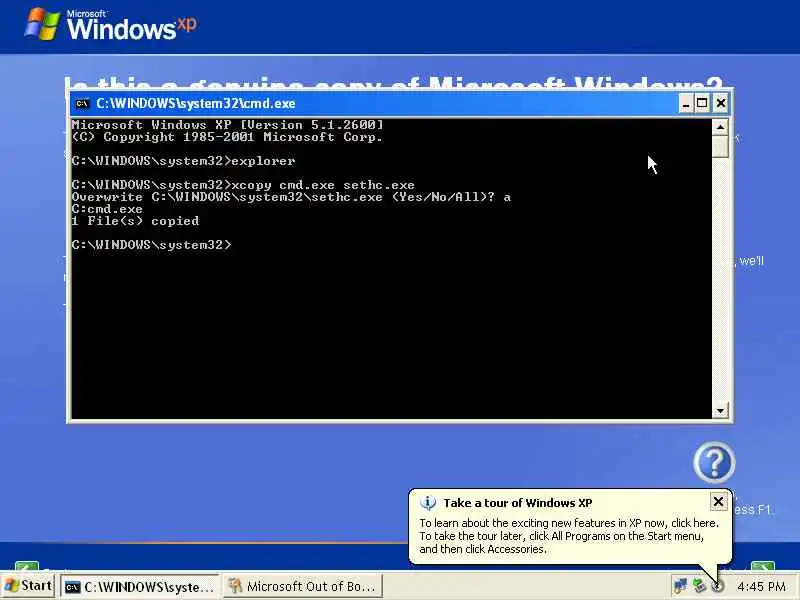The width and height of the screenshot is (800, 600).
Task: Switch to Microsoft Out of Box taskbar button
Action: pyautogui.click(x=303, y=587)
